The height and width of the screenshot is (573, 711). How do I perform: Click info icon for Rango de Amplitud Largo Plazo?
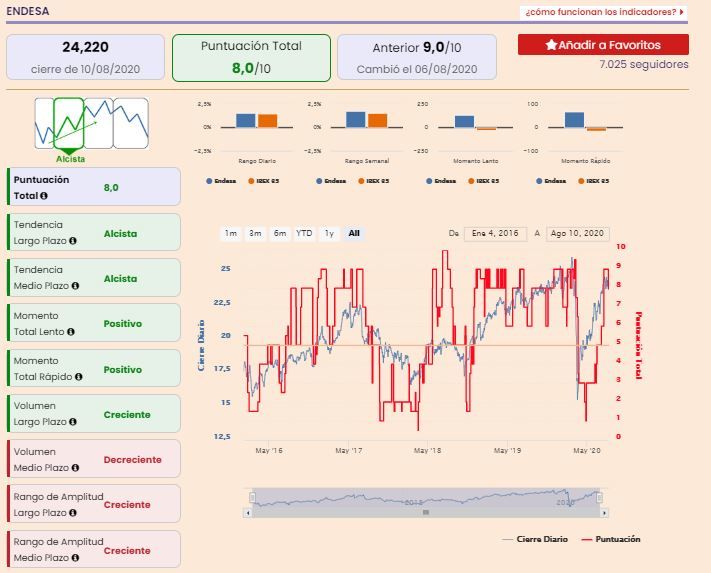click(x=73, y=513)
